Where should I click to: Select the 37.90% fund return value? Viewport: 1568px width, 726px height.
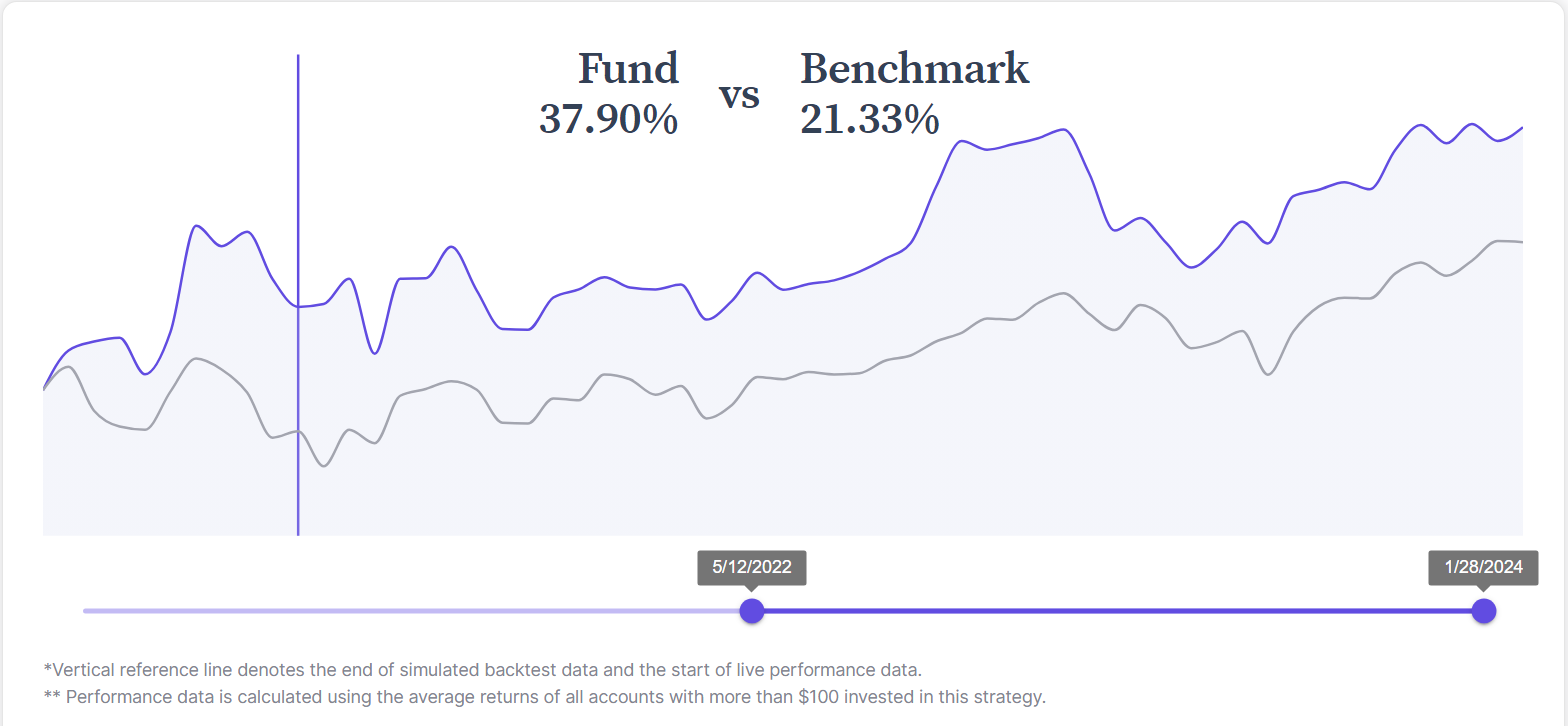(608, 119)
